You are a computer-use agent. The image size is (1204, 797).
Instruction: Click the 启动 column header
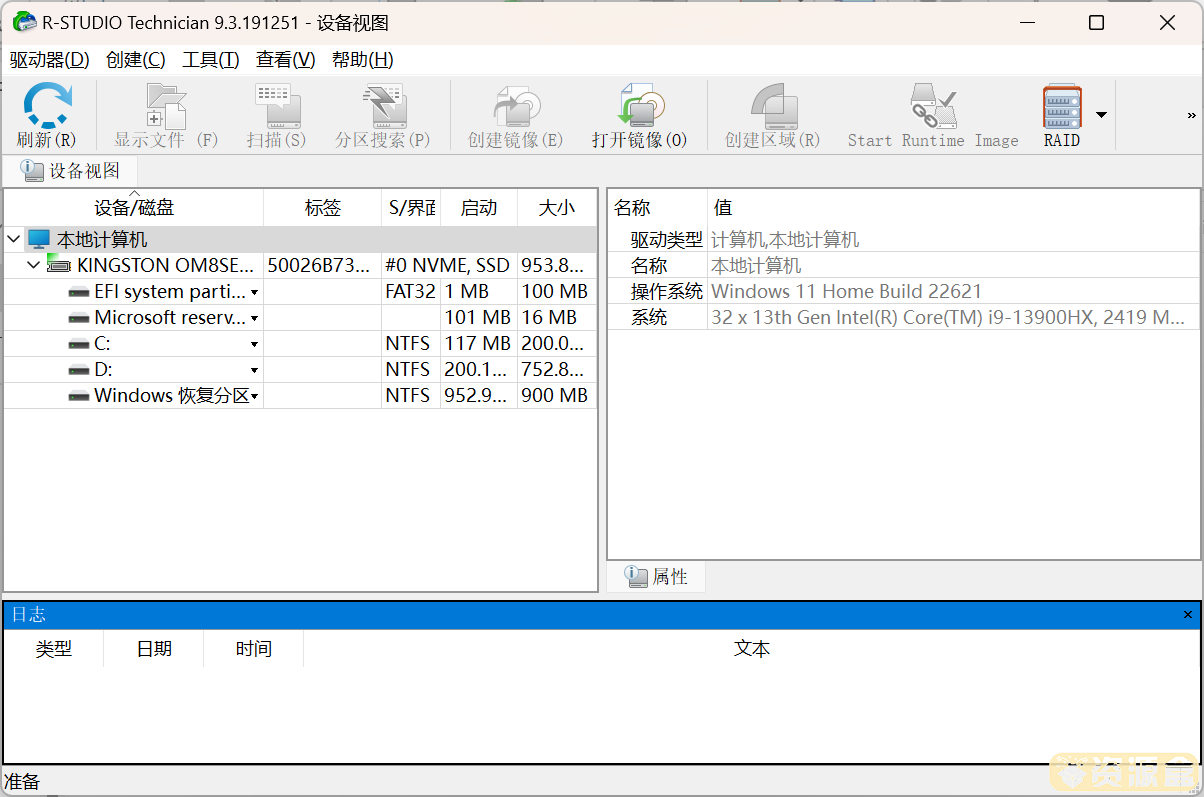pos(479,208)
